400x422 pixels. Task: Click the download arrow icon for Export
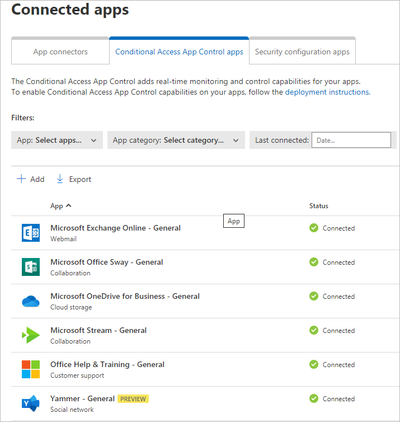tap(60, 179)
